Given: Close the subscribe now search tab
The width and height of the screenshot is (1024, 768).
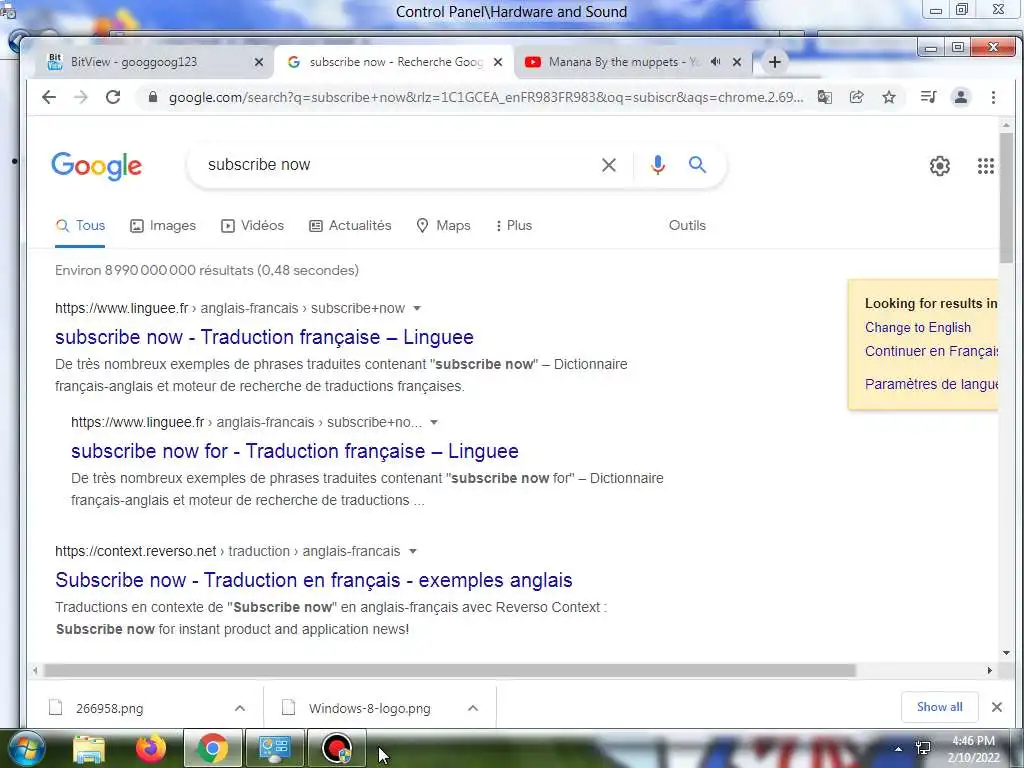Looking at the screenshot, I should (x=498, y=62).
